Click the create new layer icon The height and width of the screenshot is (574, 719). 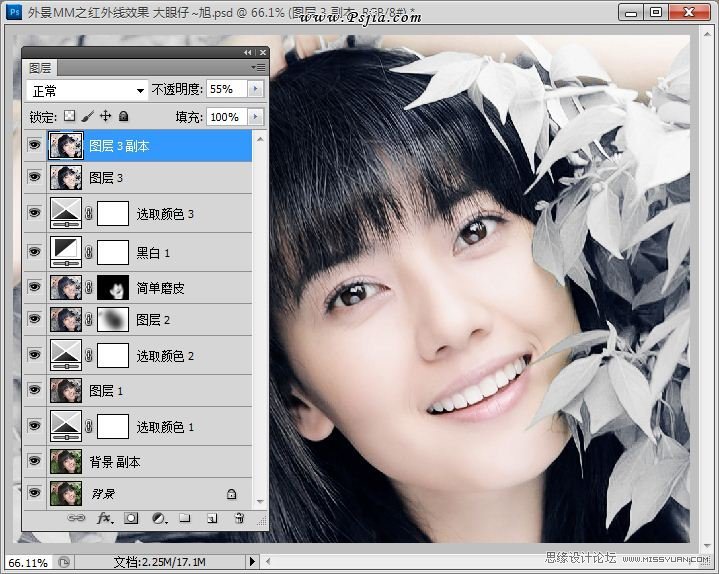coord(212,519)
